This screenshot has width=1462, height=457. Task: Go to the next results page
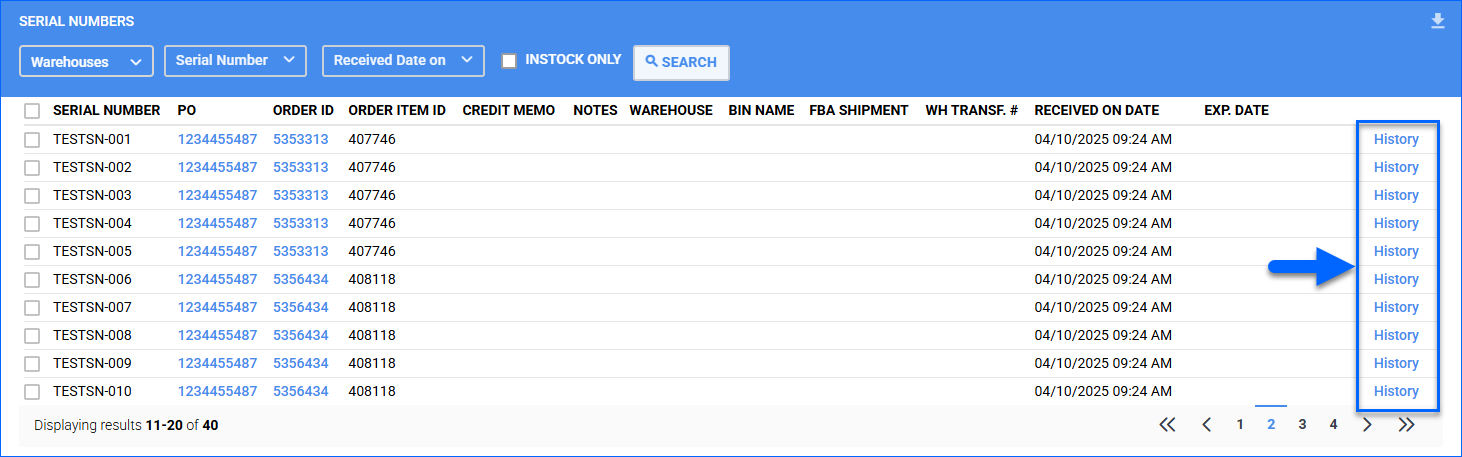pos(1367,425)
